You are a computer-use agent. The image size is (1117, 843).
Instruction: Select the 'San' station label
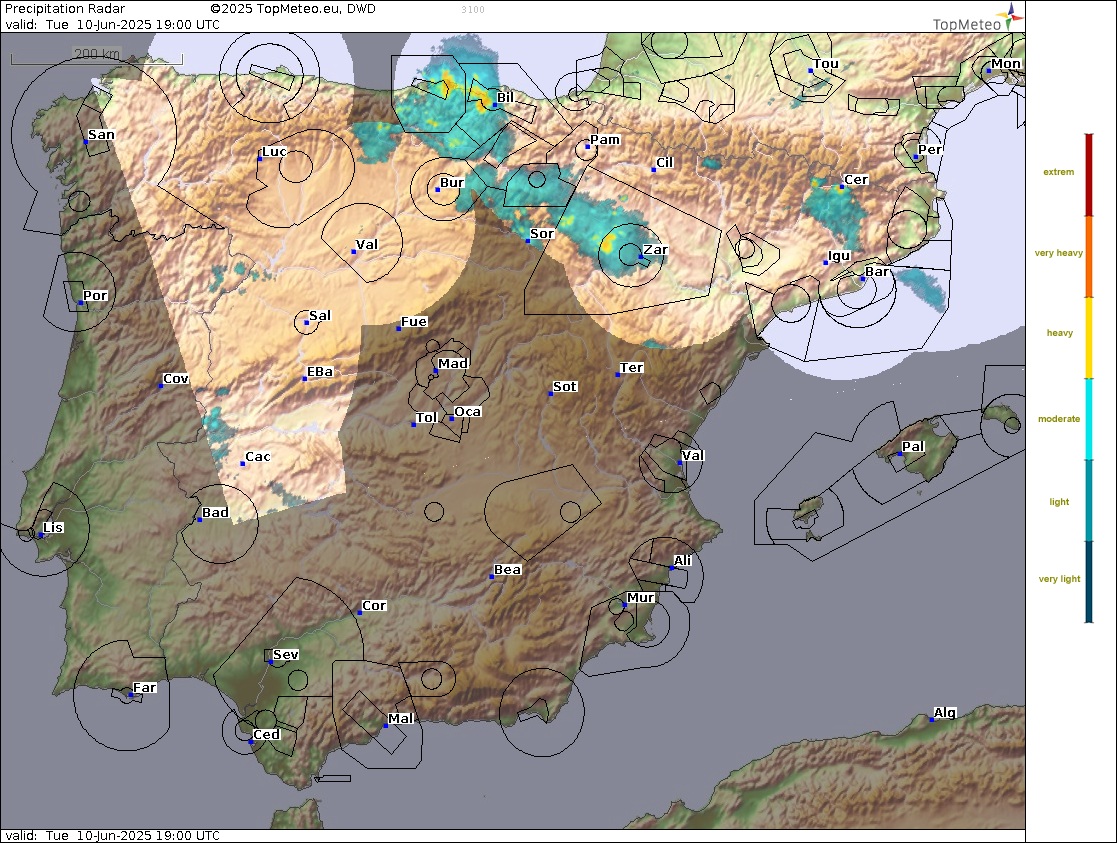(101, 135)
